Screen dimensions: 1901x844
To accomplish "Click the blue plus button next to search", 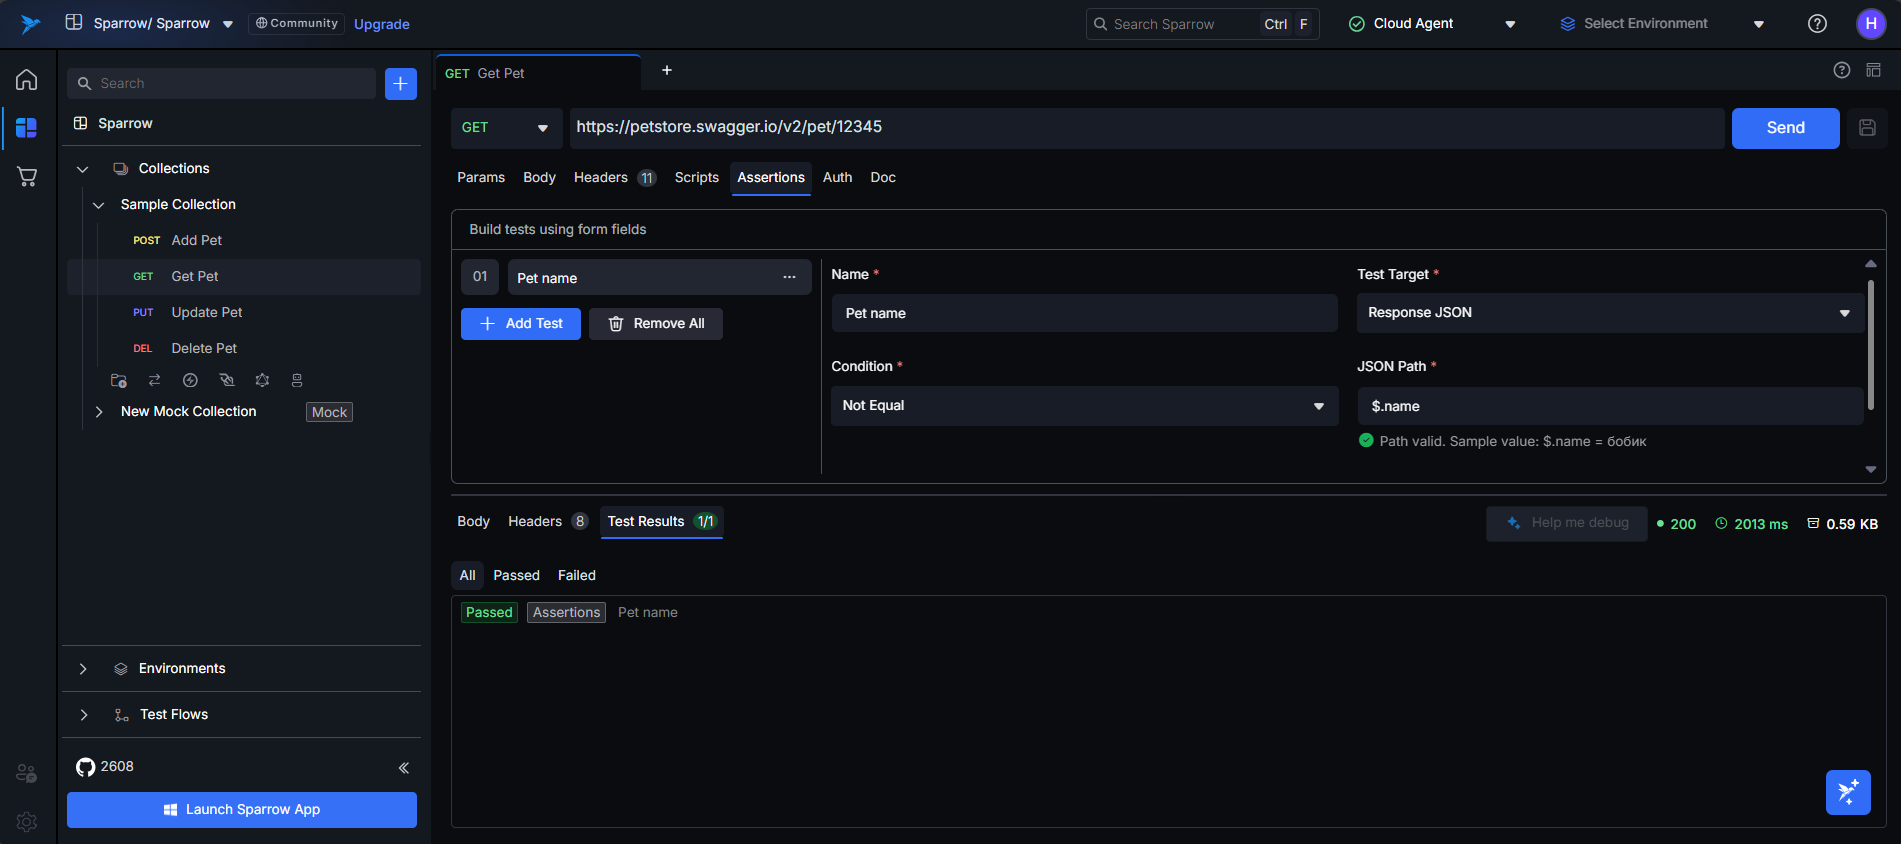I will [400, 84].
